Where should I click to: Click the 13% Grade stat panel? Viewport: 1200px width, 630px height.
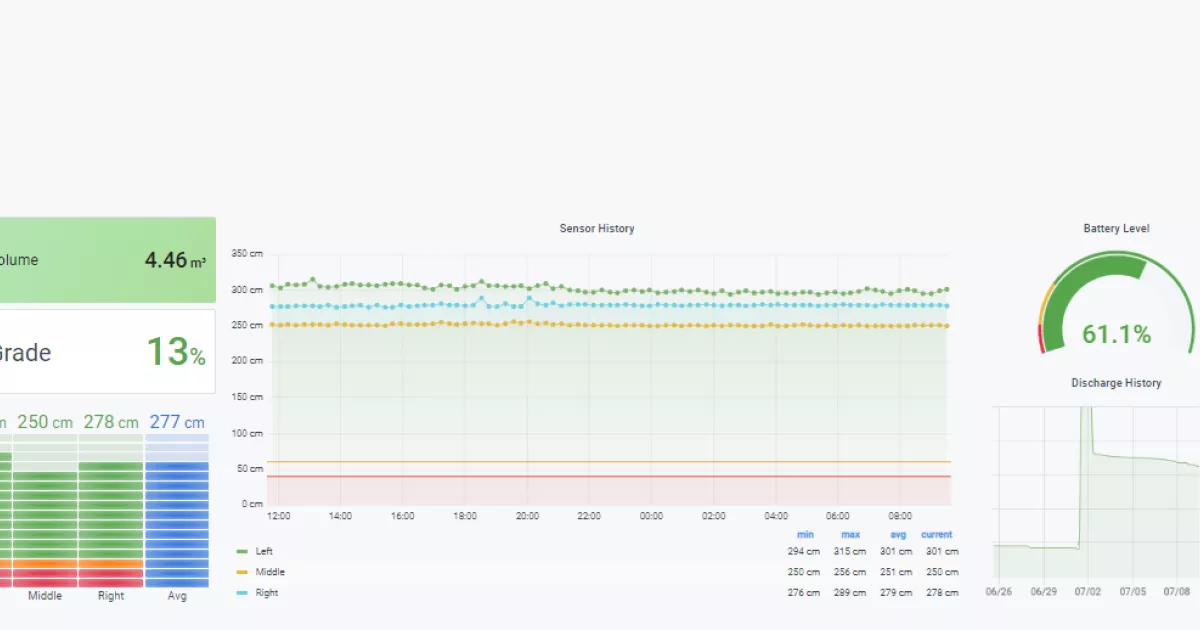click(107, 352)
